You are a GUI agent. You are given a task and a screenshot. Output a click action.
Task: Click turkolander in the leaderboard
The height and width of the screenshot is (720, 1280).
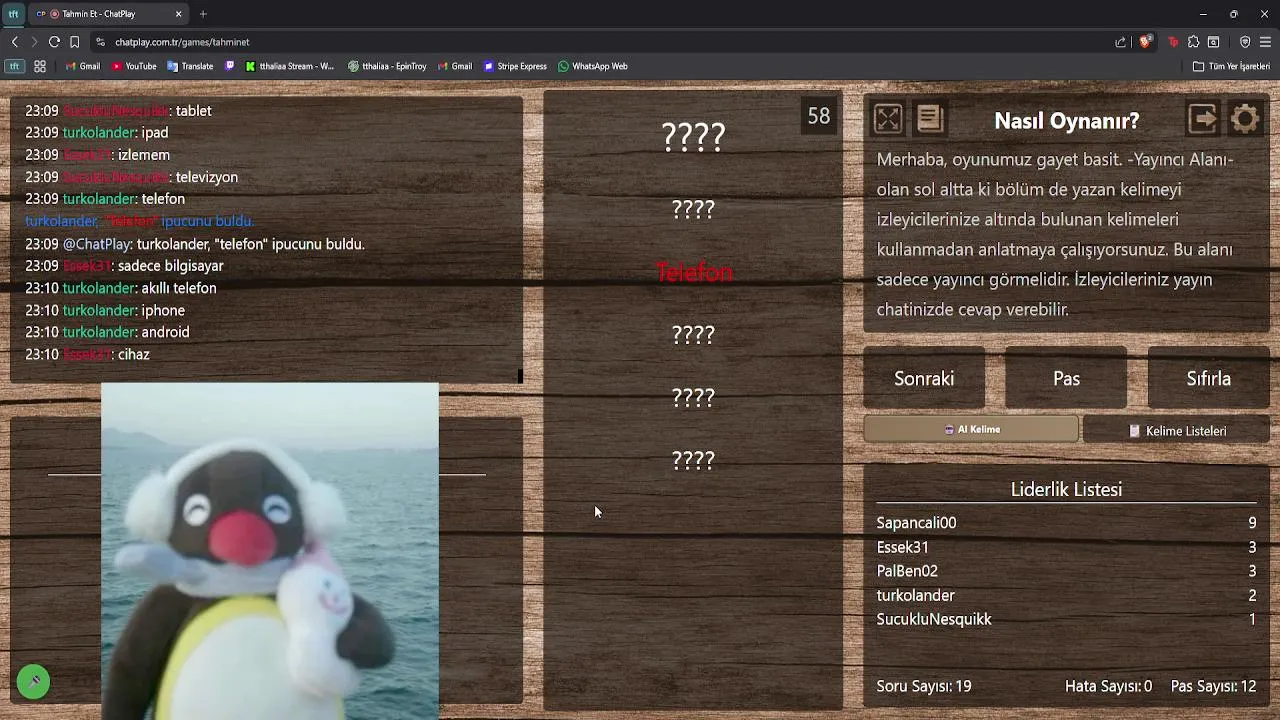coord(915,595)
